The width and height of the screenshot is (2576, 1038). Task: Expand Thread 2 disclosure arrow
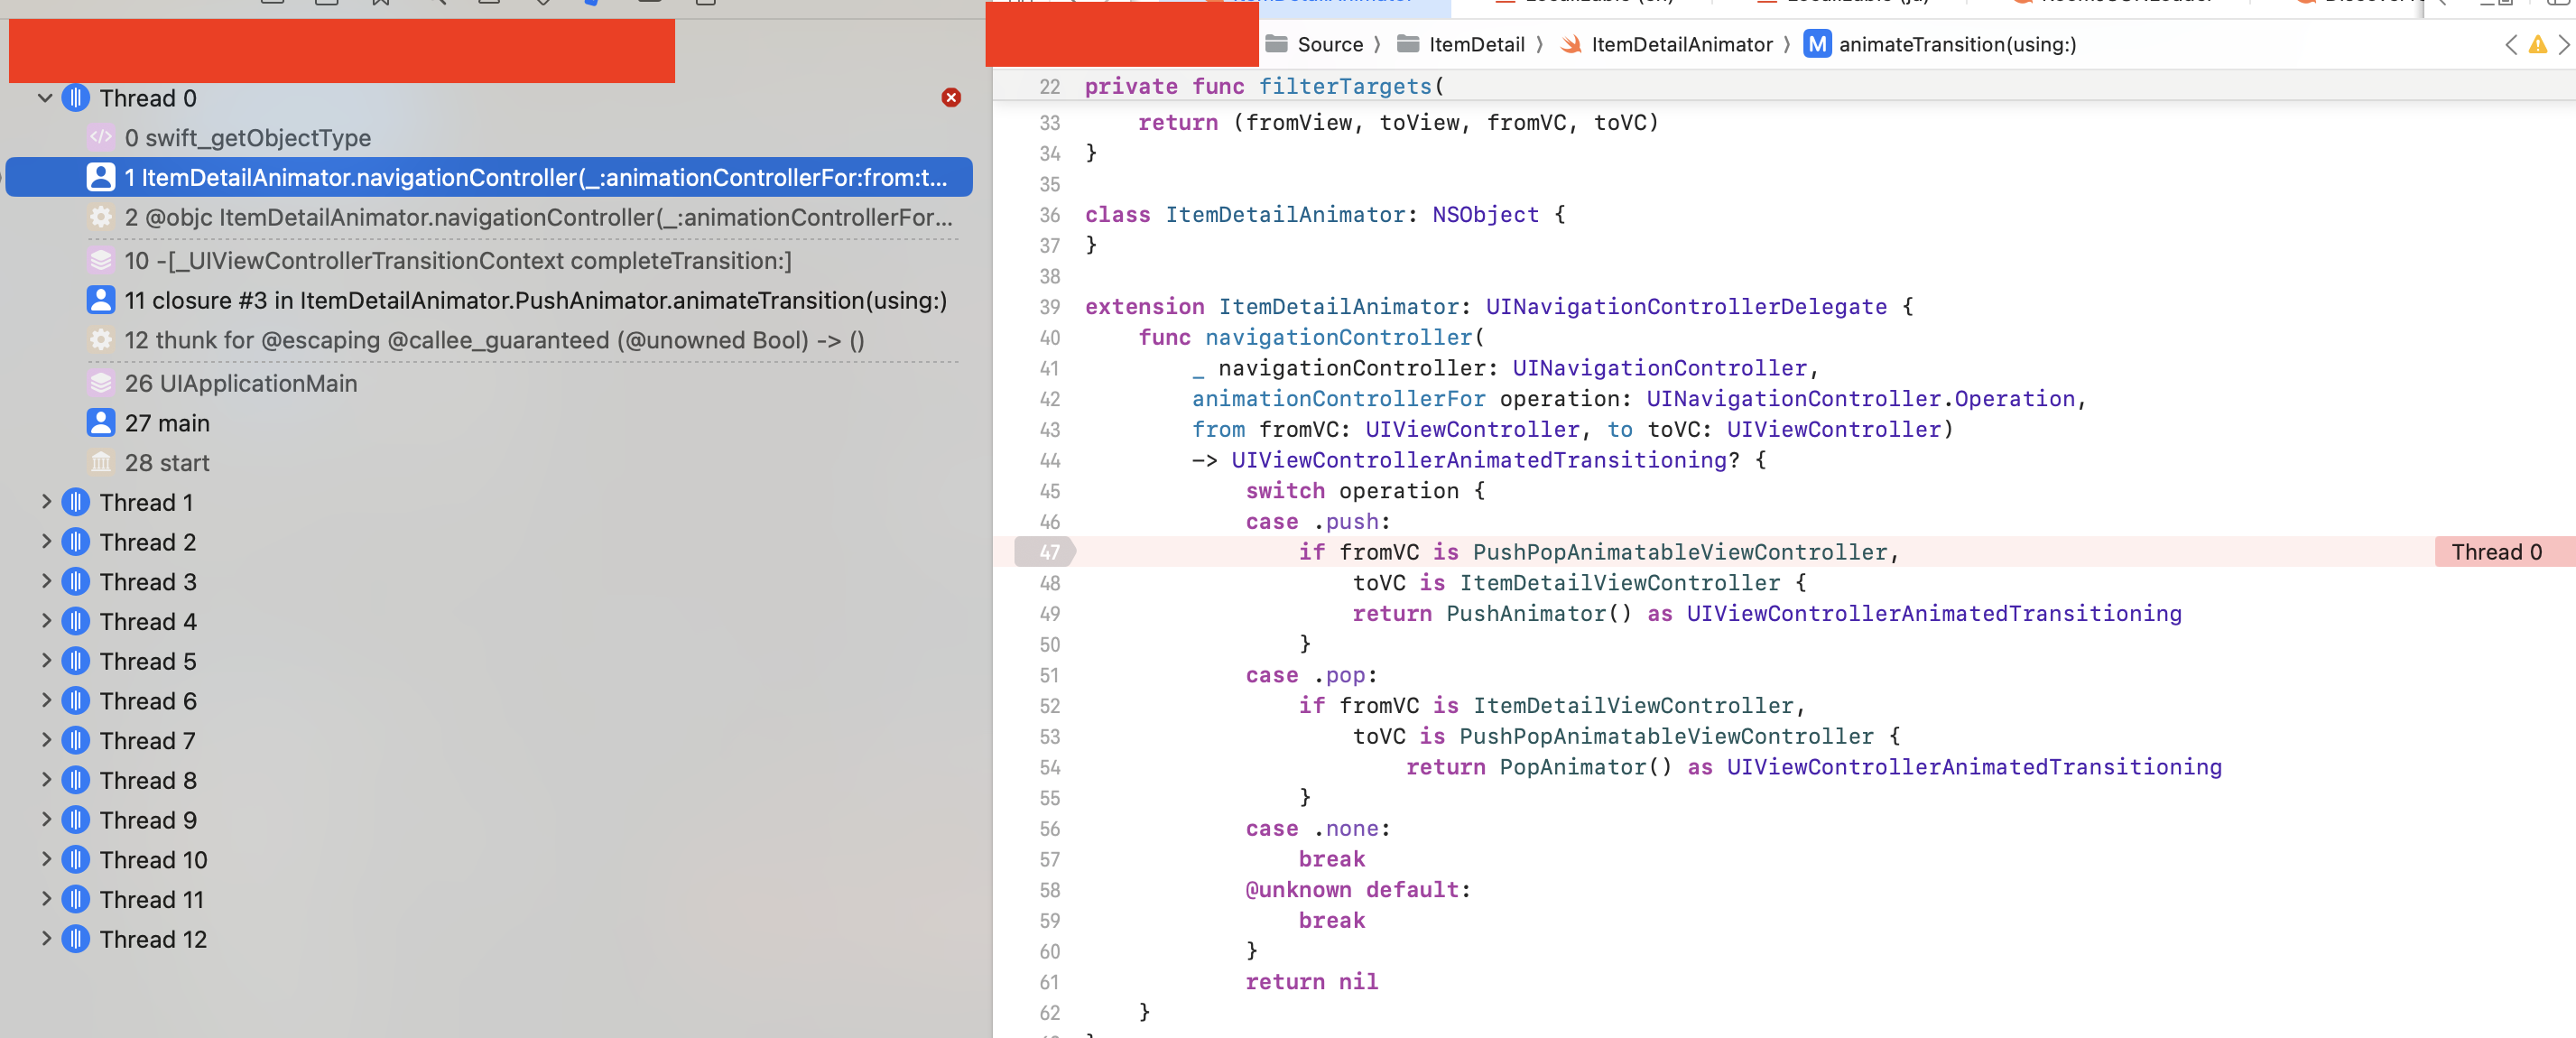coord(46,542)
